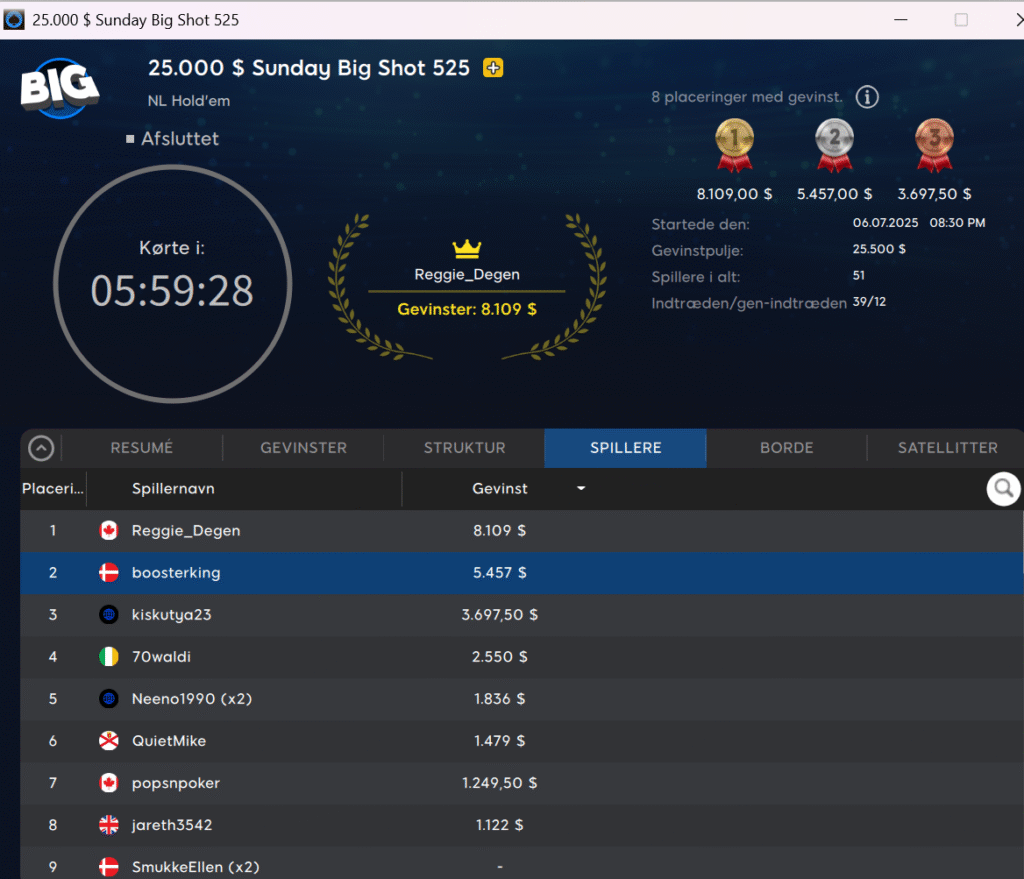Viewport: 1024px width, 879px height.
Task: Click the info icon next to placeringer med gevinst
Action: pos(867,97)
